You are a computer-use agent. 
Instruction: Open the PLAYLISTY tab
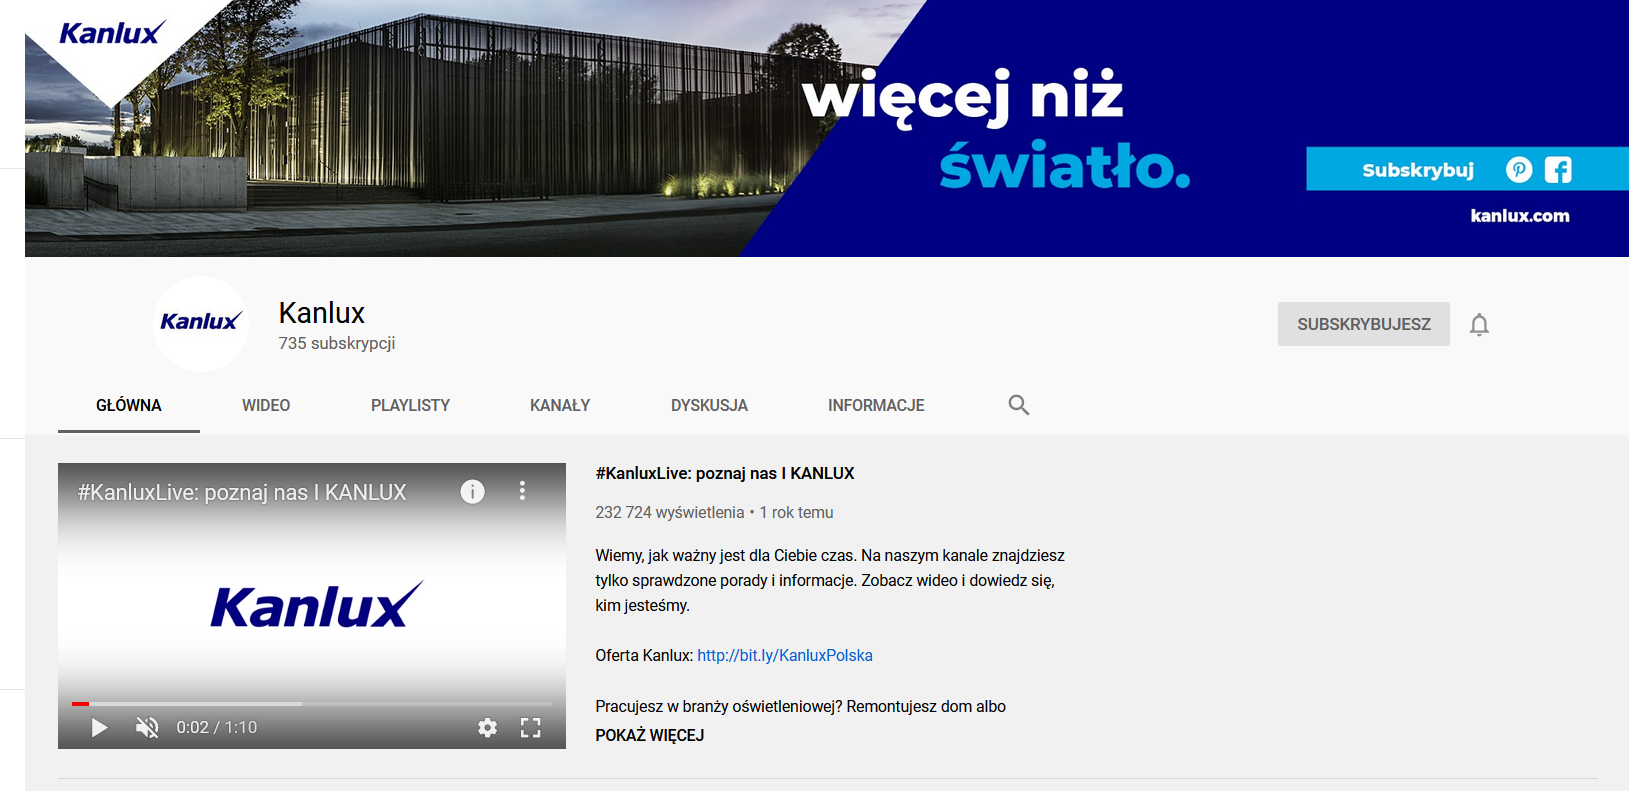tap(410, 405)
